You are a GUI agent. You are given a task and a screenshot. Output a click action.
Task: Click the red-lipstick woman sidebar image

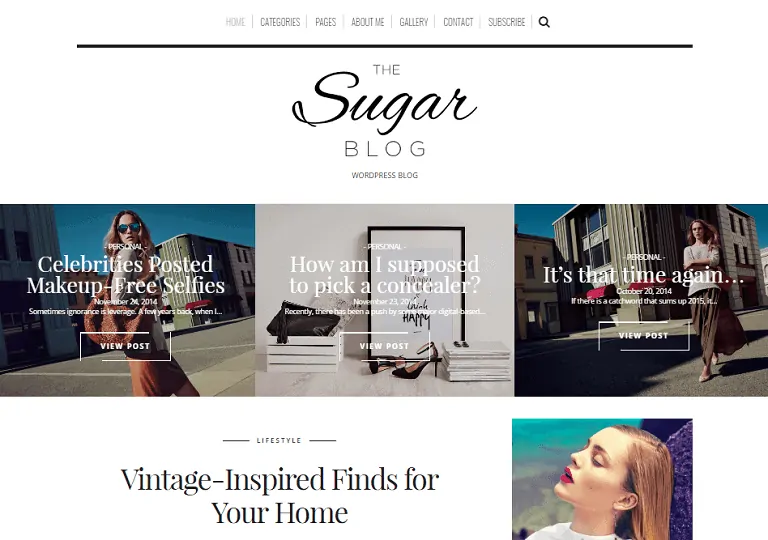click(602, 479)
